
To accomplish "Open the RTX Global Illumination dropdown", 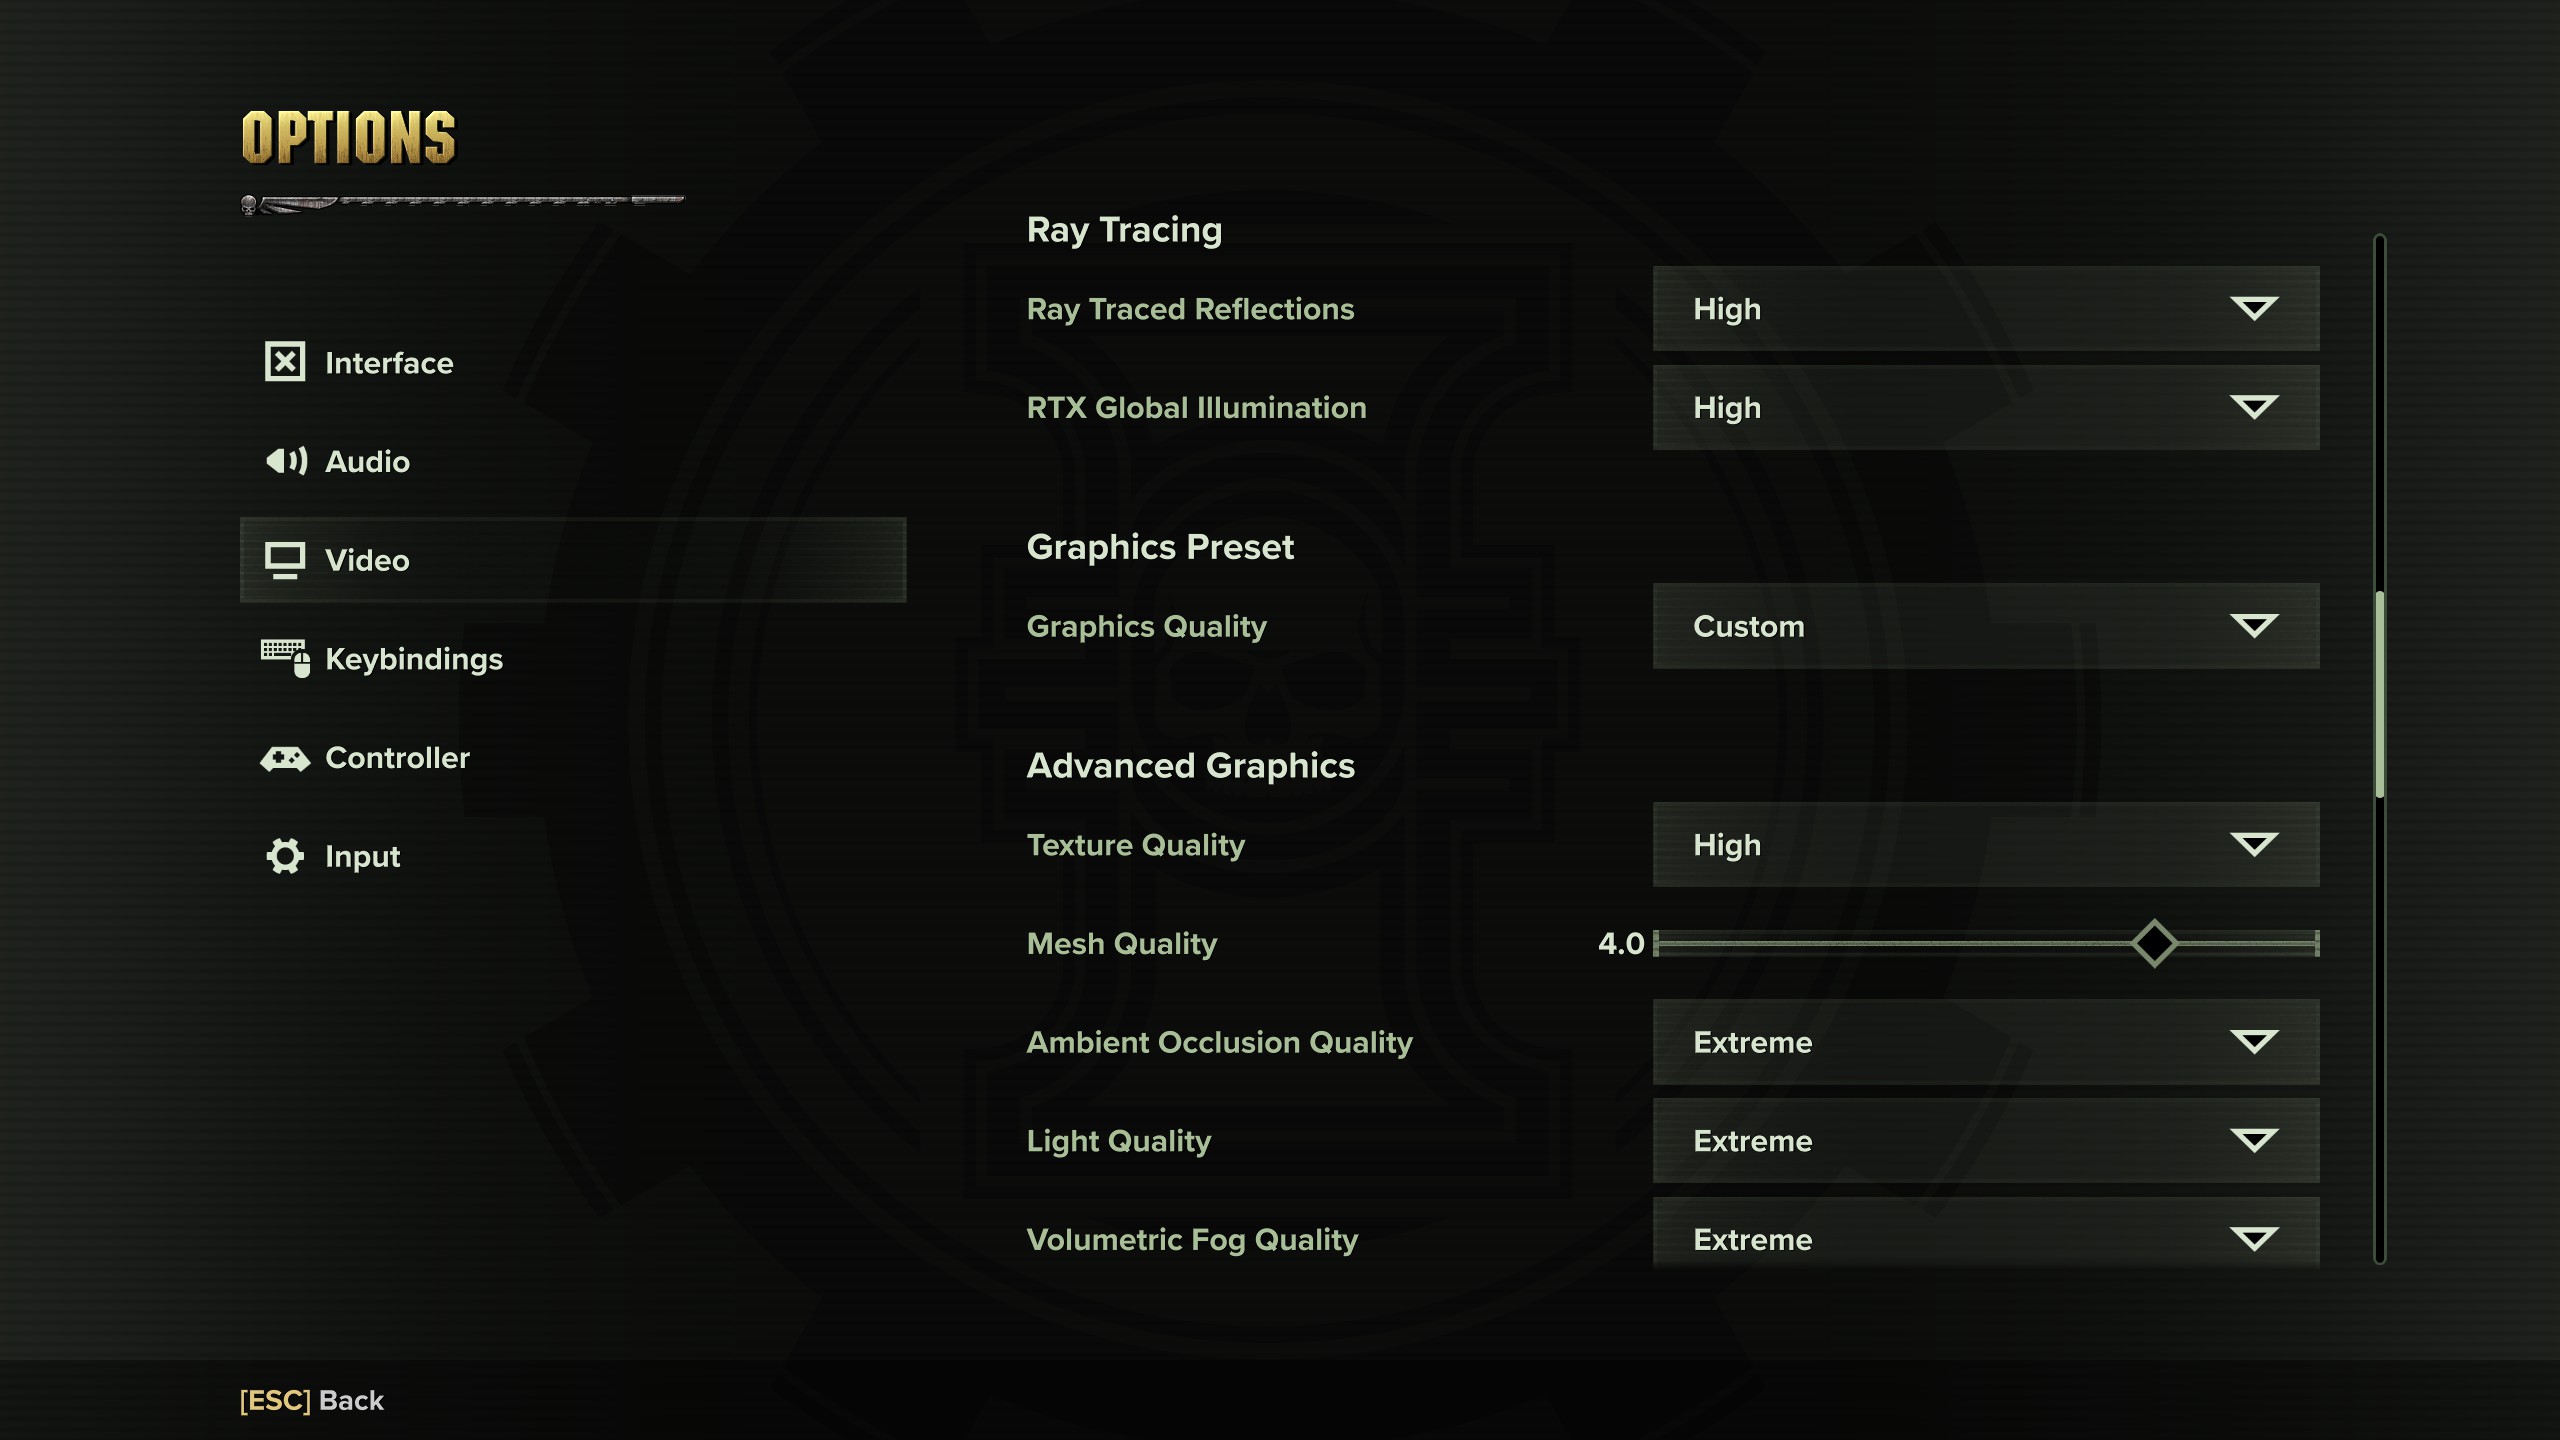I will pyautogui.click(x=1986, y=407).
